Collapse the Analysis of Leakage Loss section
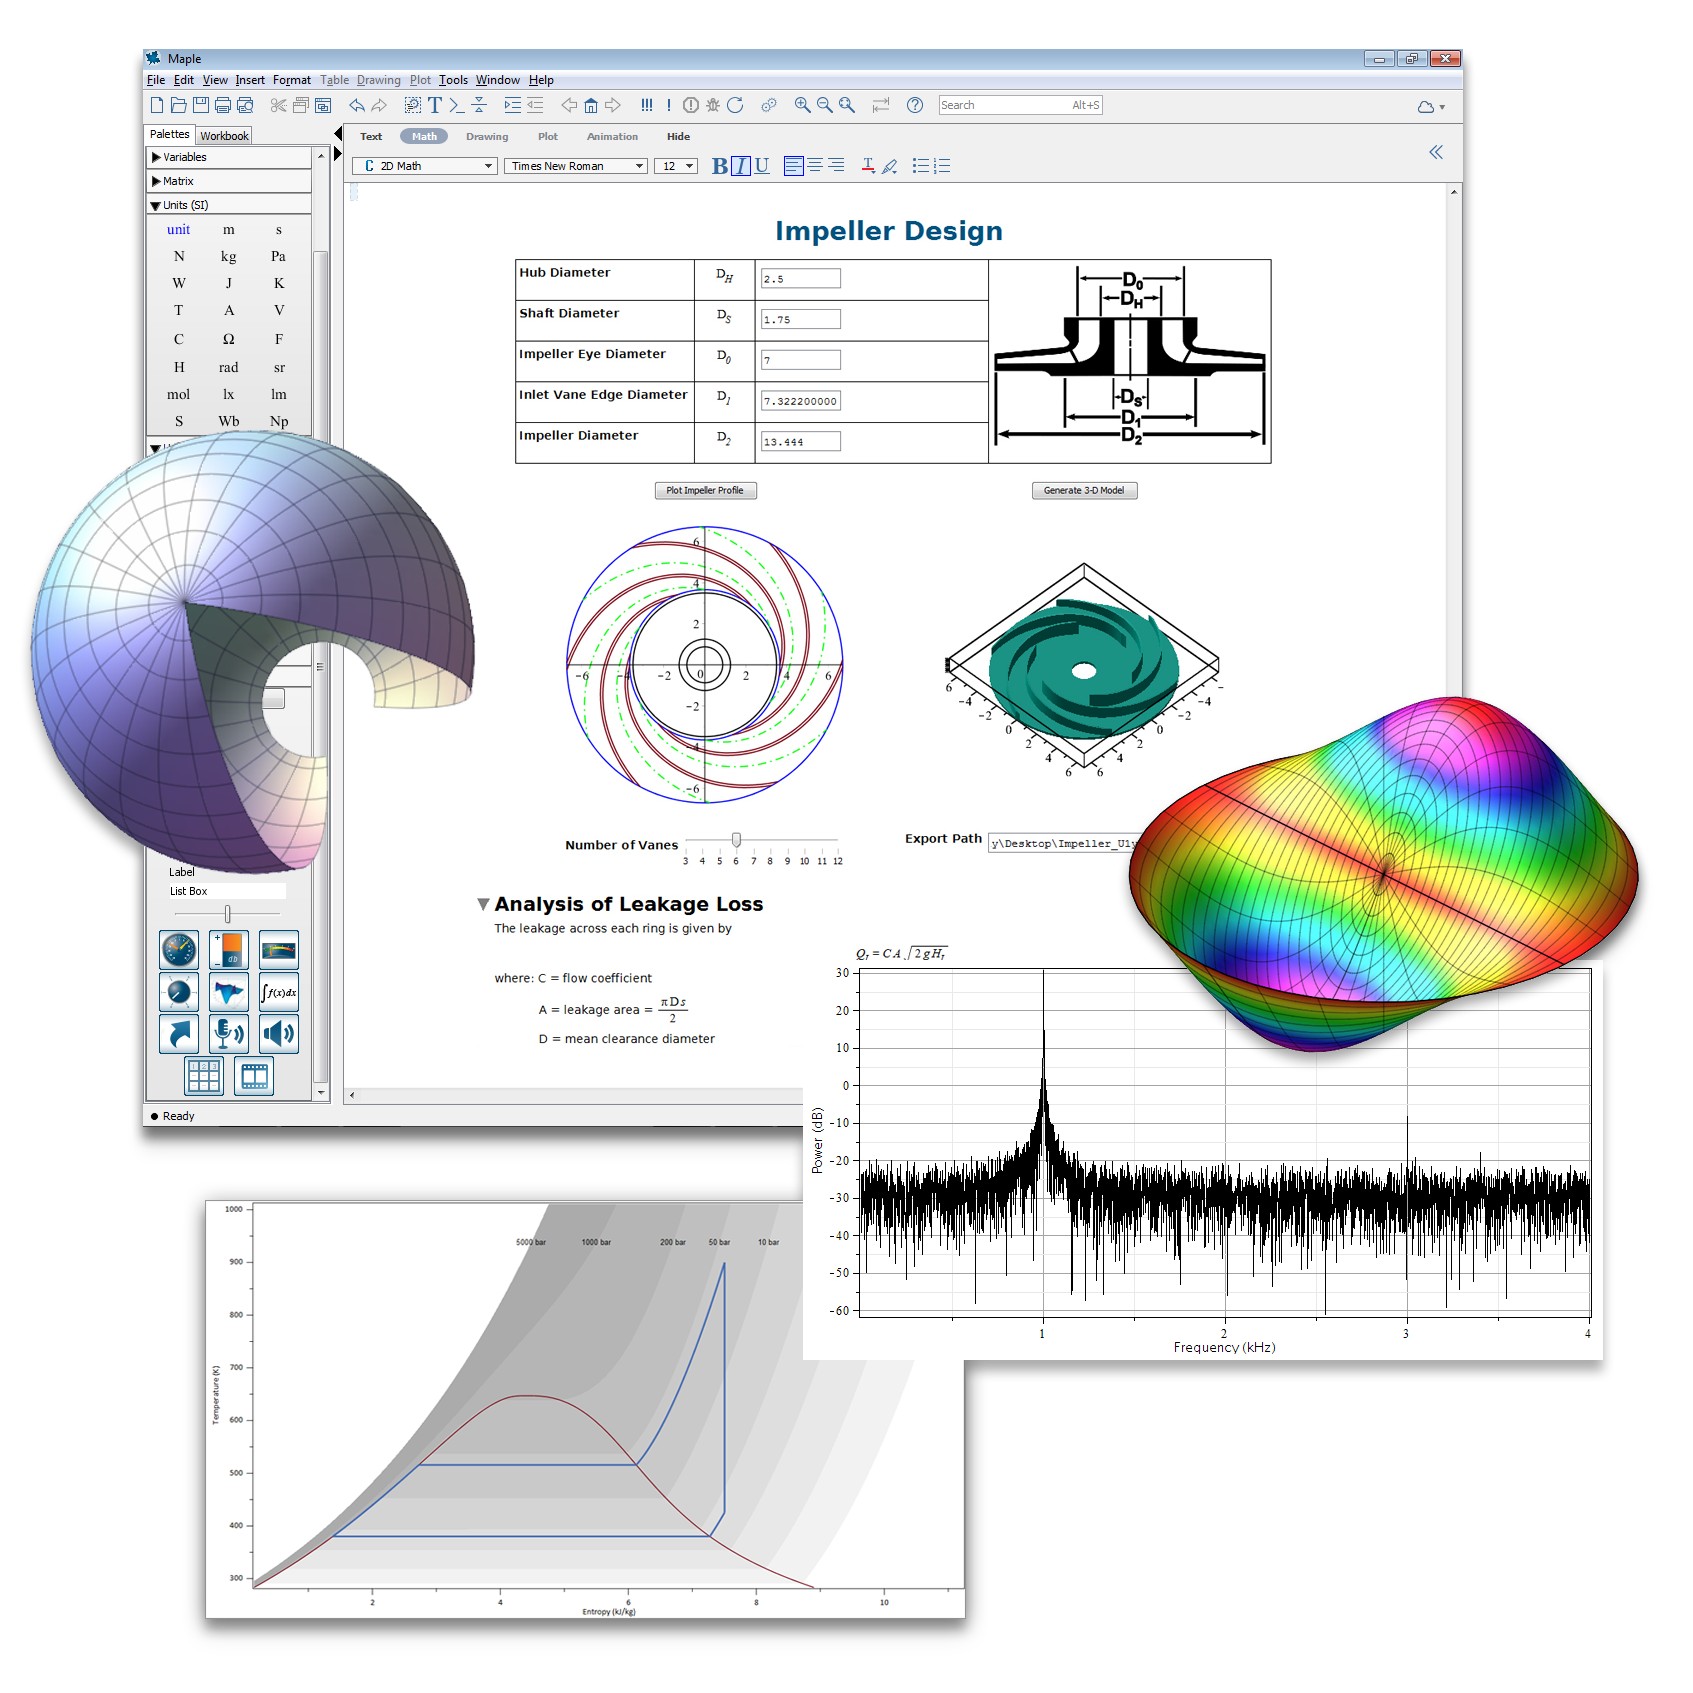 click(483, 904)
